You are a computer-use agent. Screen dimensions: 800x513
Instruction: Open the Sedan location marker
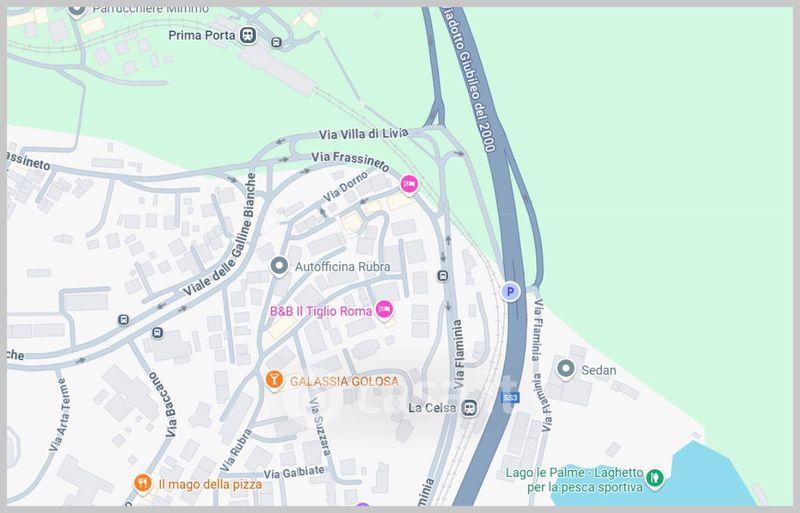565,369
